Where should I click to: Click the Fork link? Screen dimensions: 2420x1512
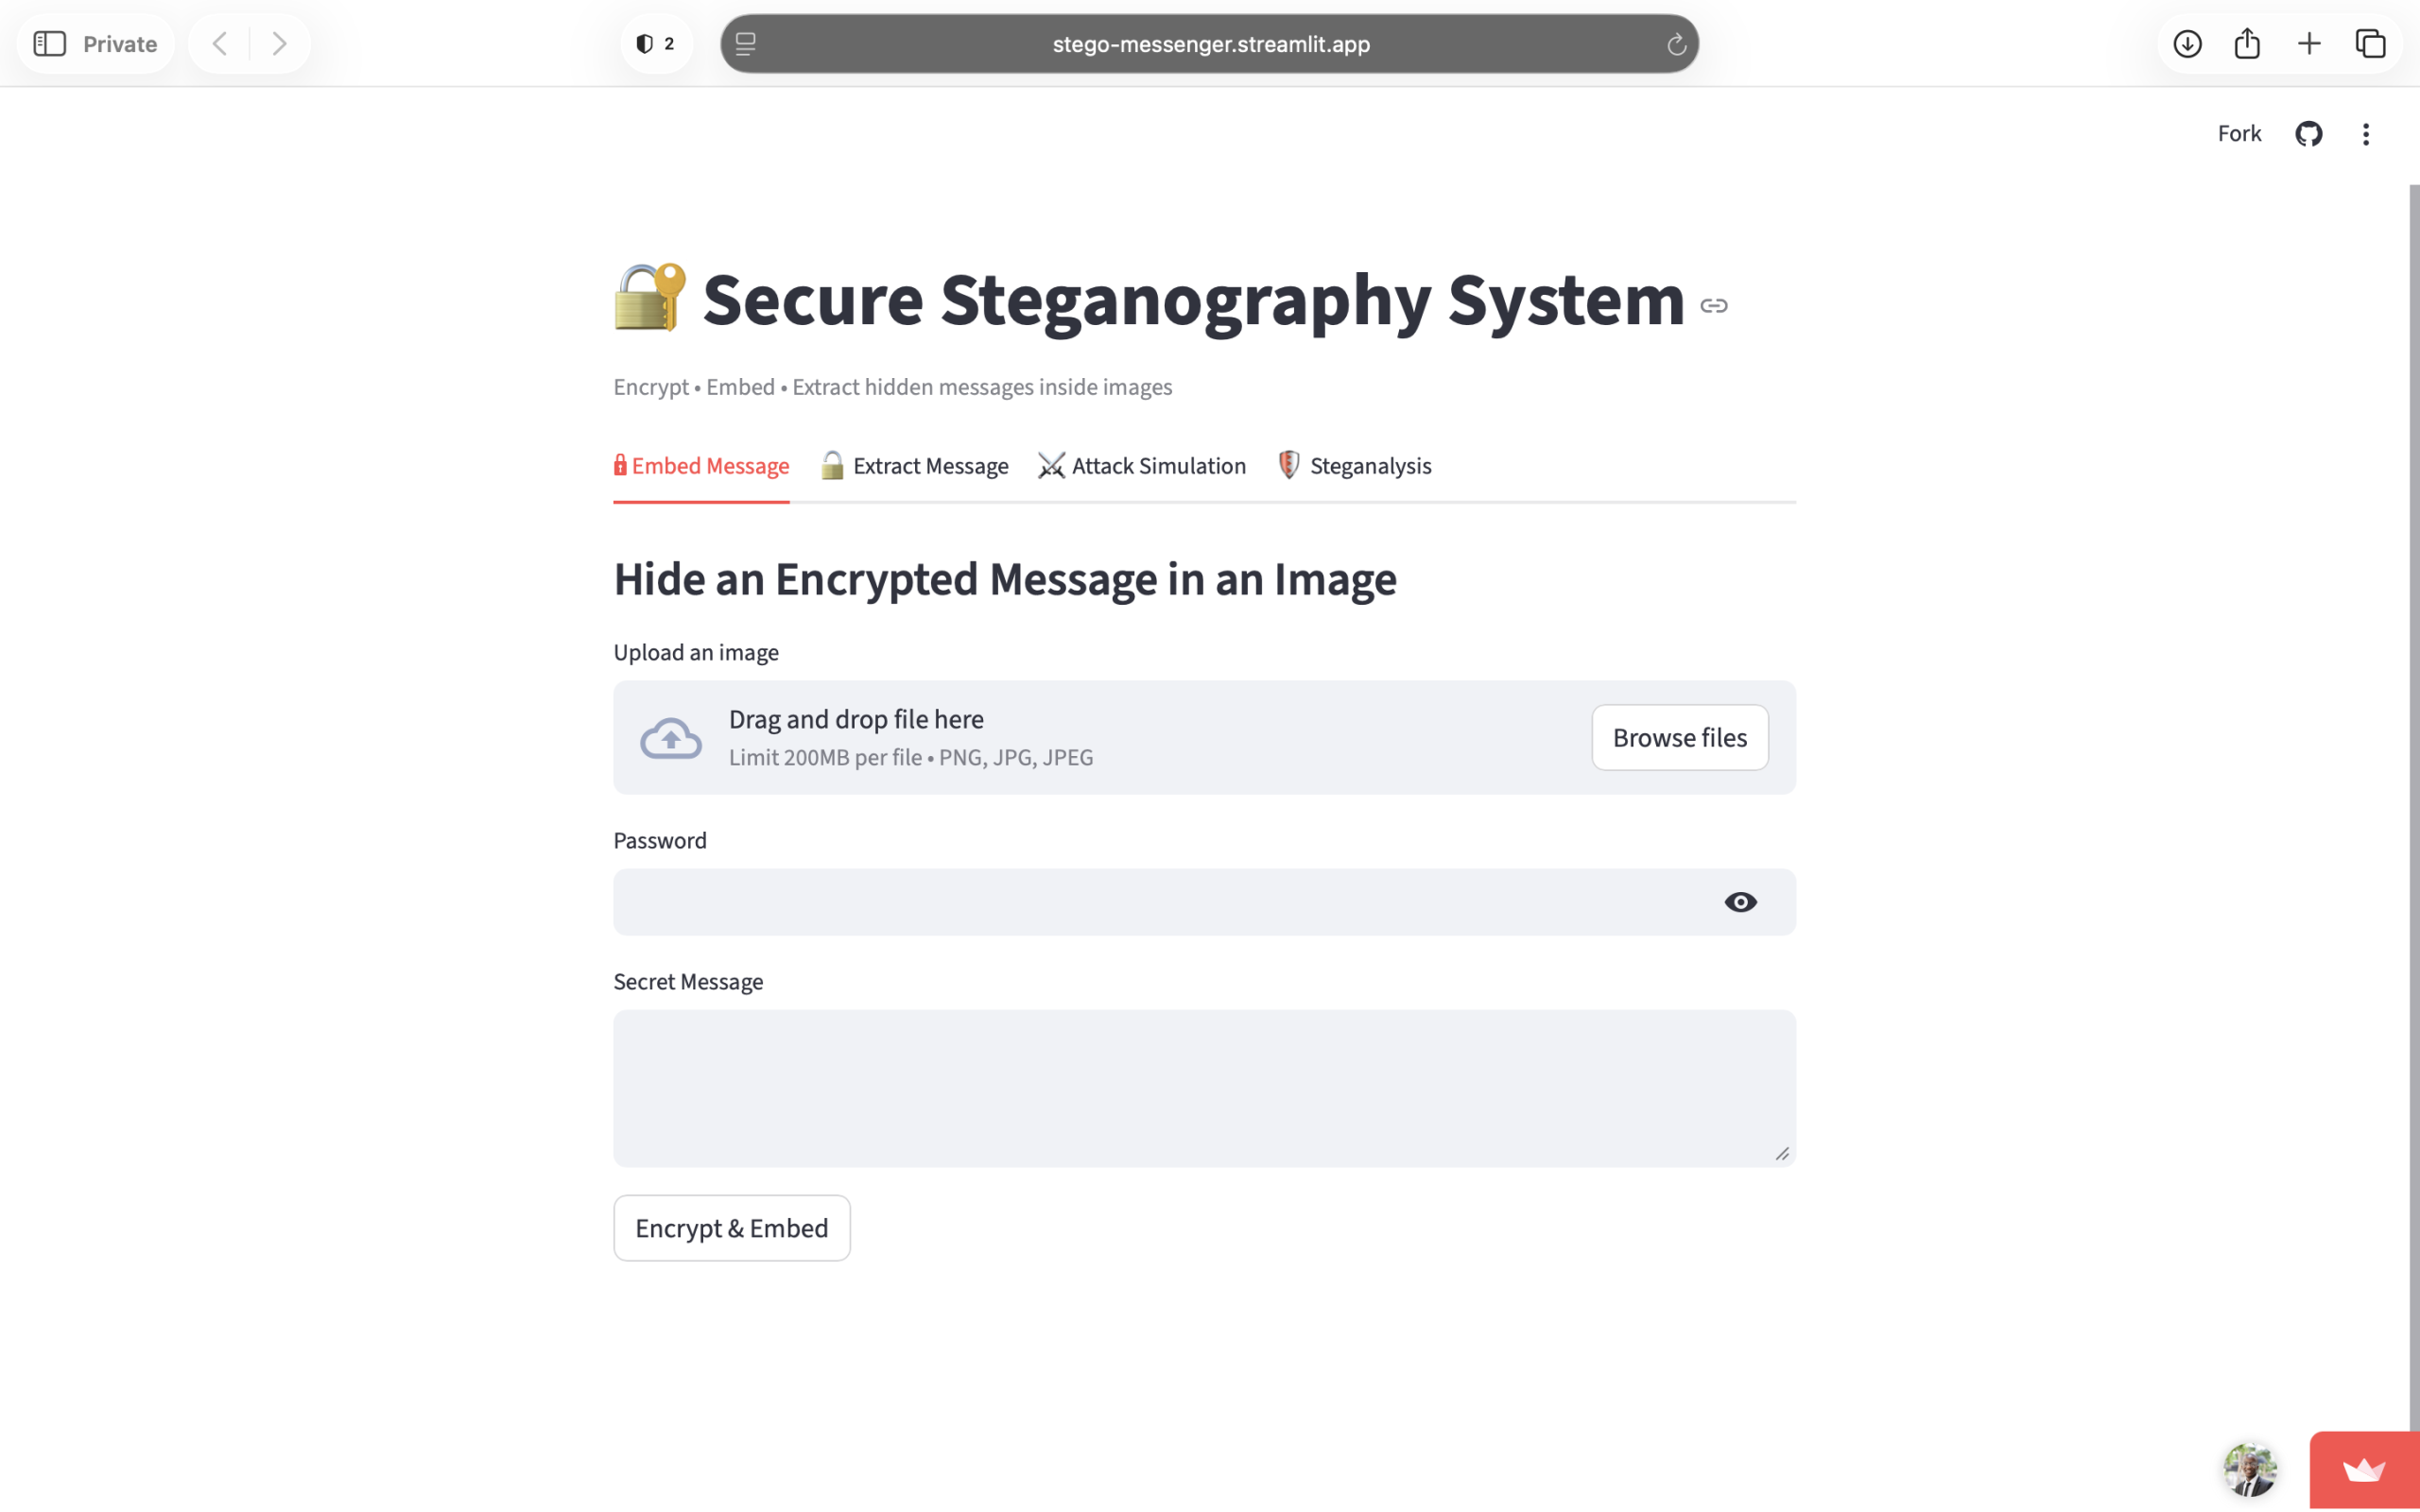(2239, 134)
